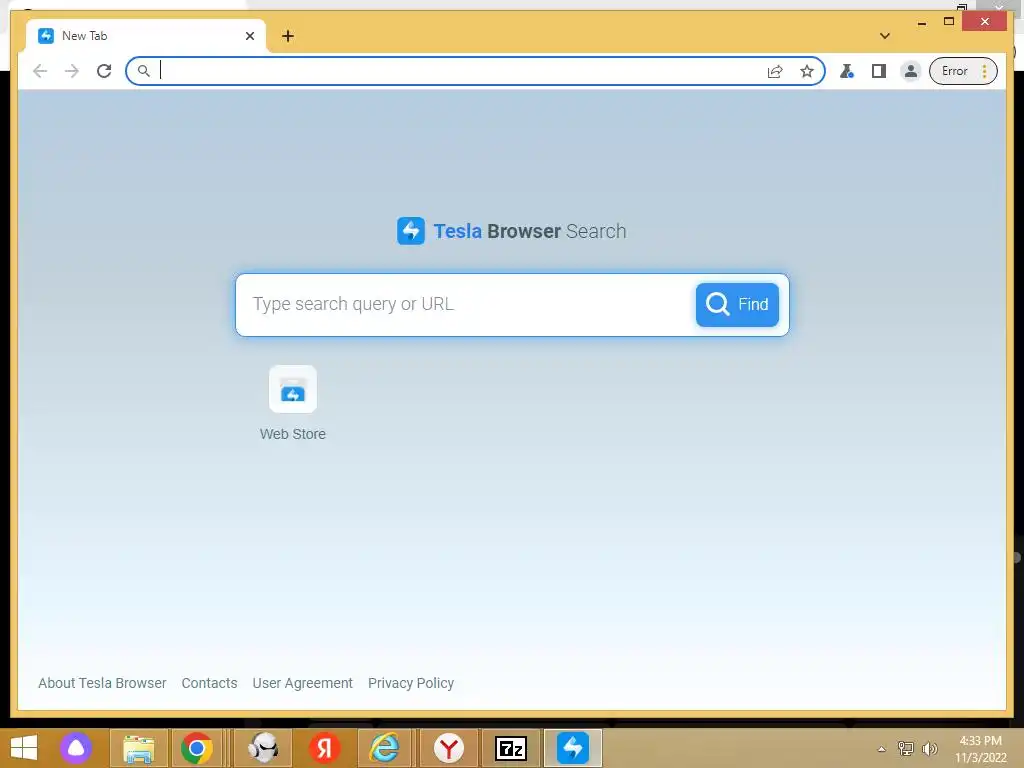This screenshot has width=1024, height=768.
Task: Click the share page icon in address bar
Action: point(775,71)
